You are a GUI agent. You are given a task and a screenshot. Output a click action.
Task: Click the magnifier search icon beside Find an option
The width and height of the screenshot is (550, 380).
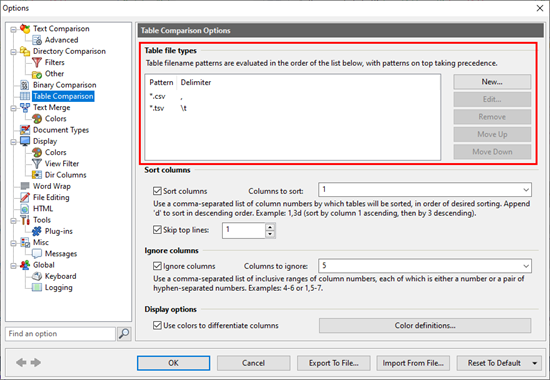124,334
